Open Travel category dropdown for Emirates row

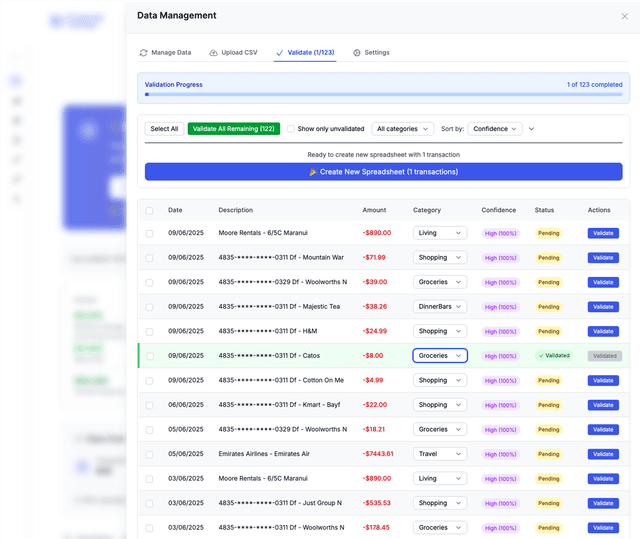440,454
